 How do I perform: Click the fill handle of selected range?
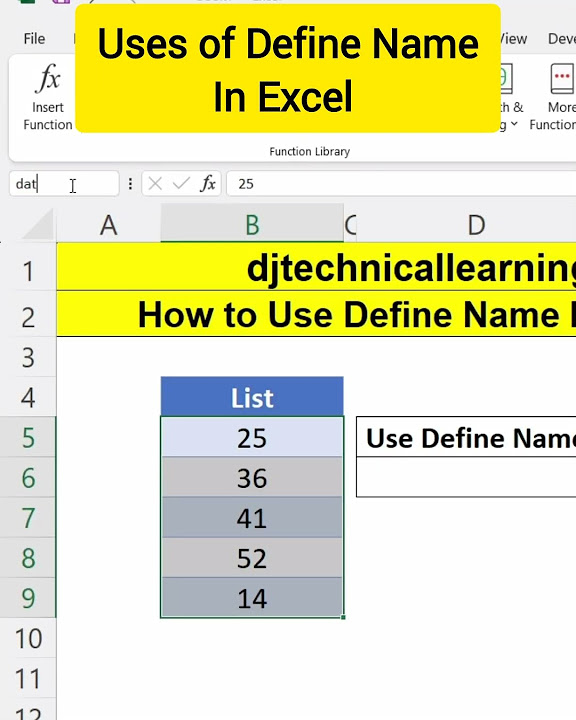(x=343, y=617)
